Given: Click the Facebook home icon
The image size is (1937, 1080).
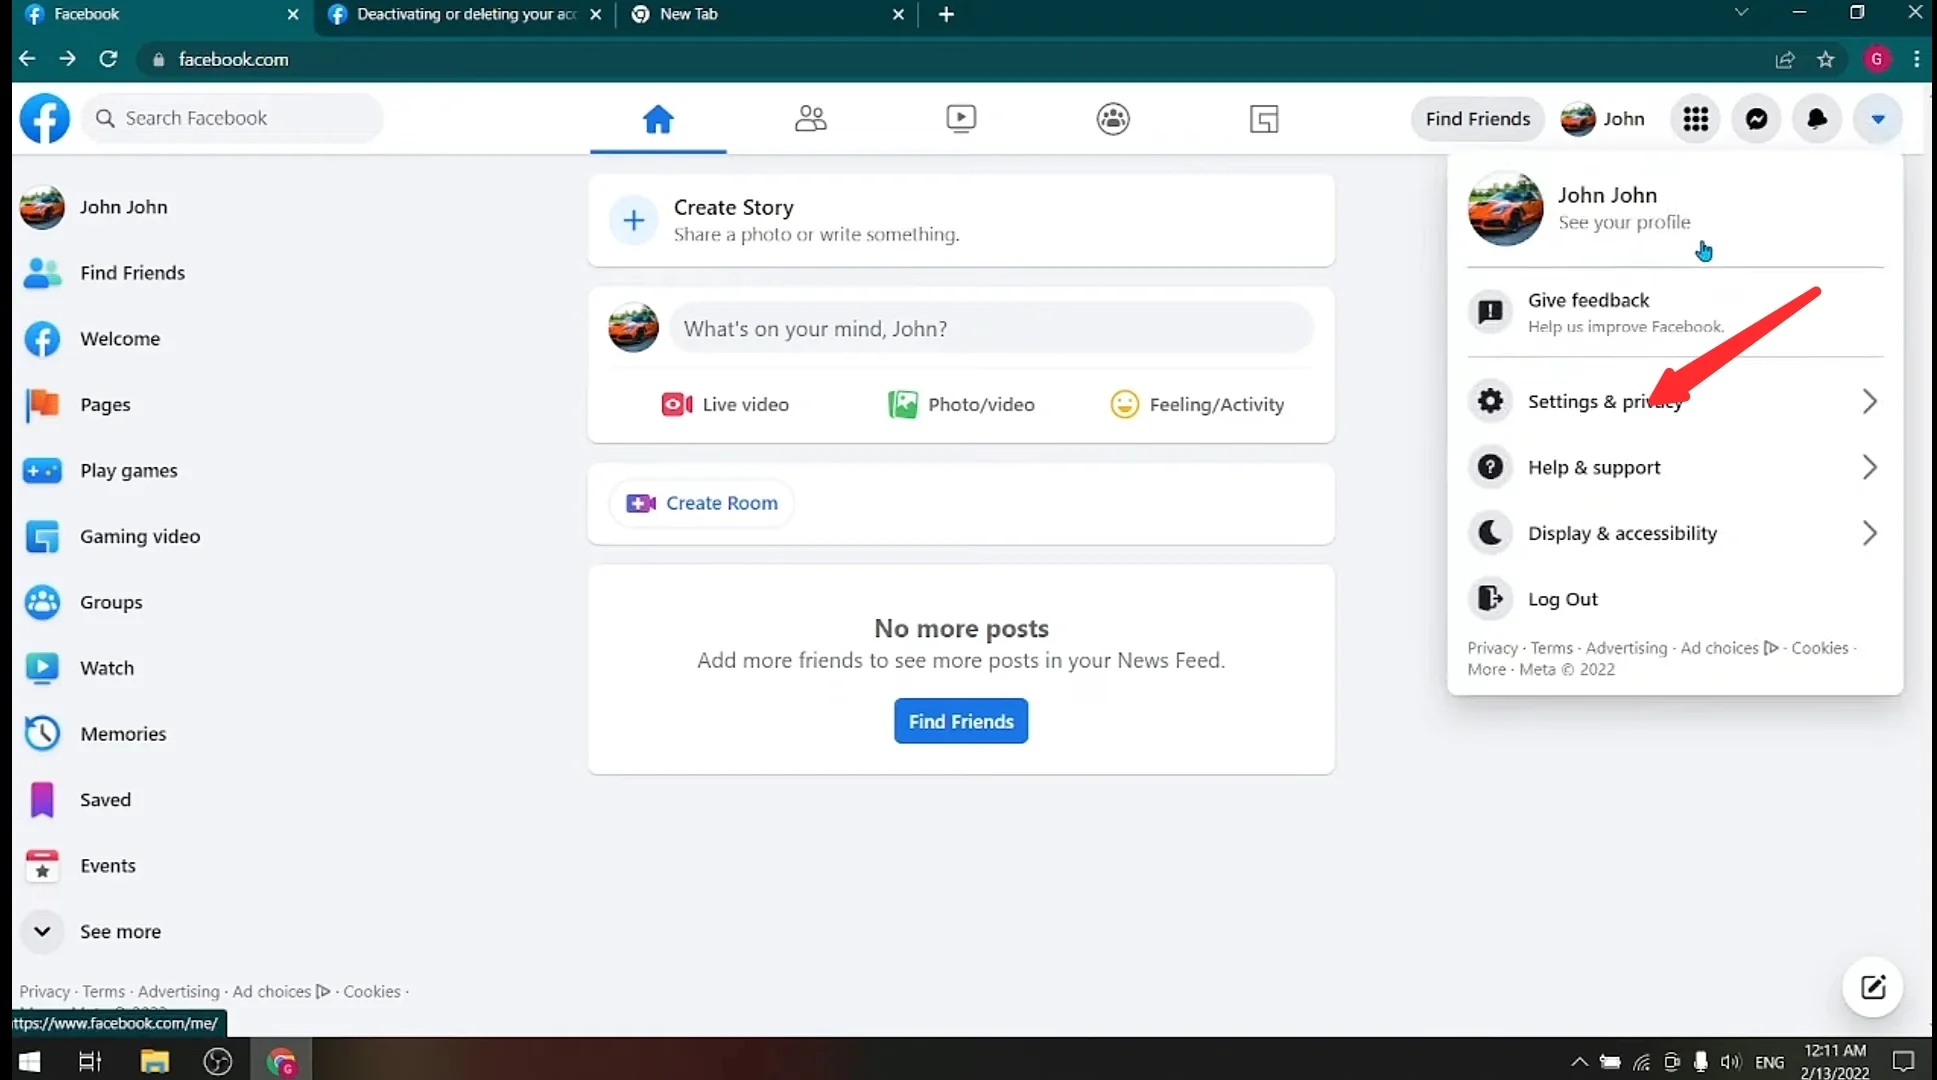Looking at the screenshot, I should tap(657, 118).
